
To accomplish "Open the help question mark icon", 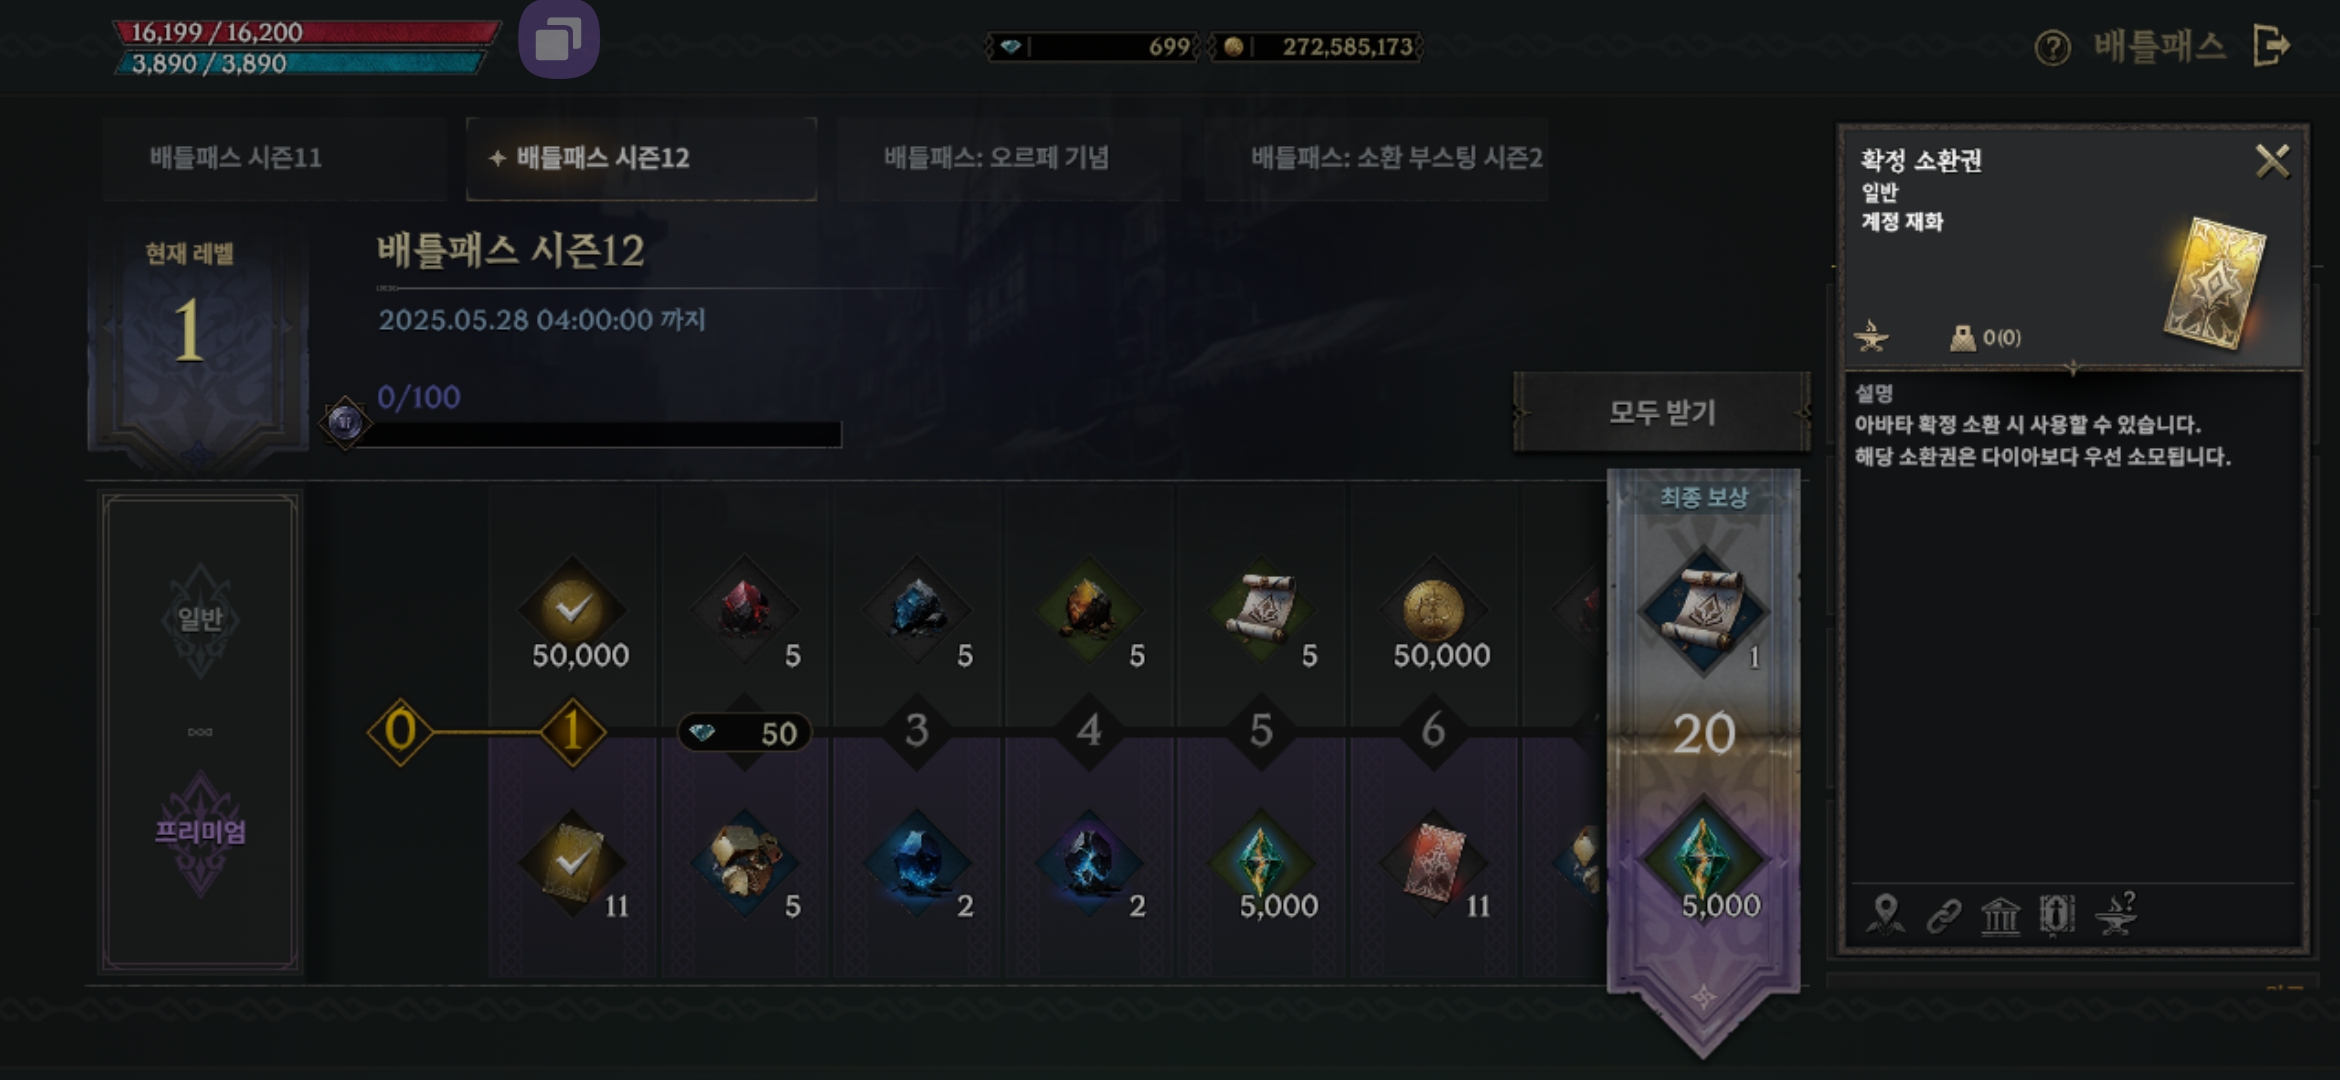I will 2052,47.
